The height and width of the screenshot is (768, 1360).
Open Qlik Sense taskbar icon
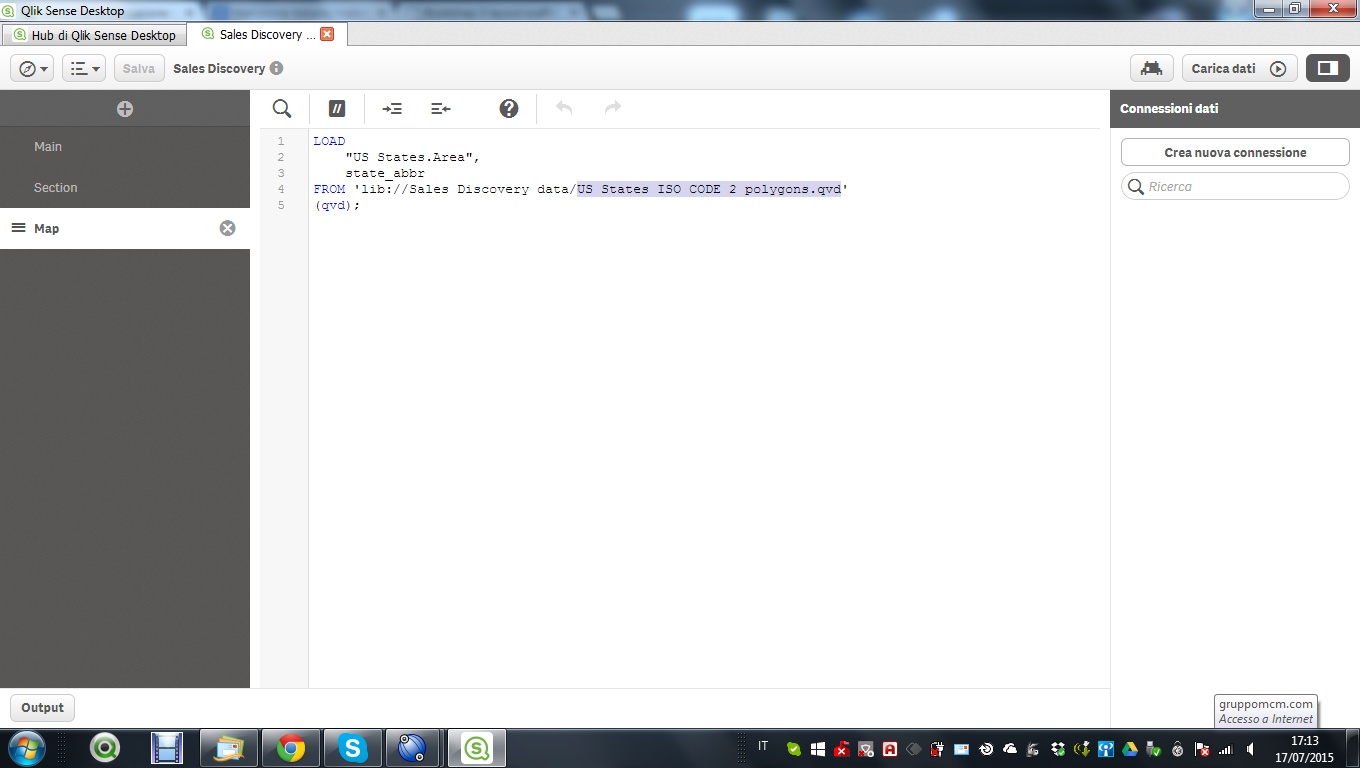point(477,747)
